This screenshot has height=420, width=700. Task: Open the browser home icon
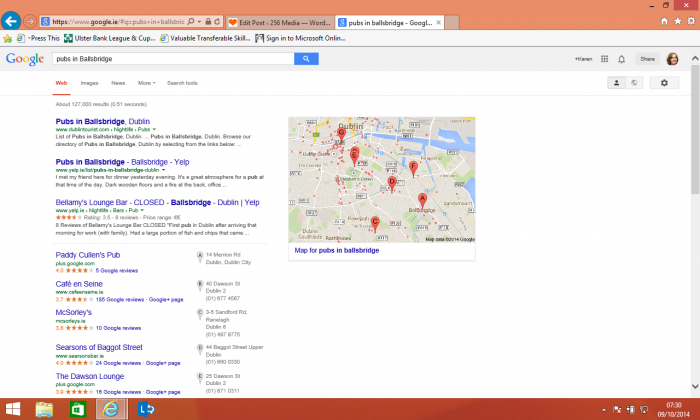tap(664, 21)
